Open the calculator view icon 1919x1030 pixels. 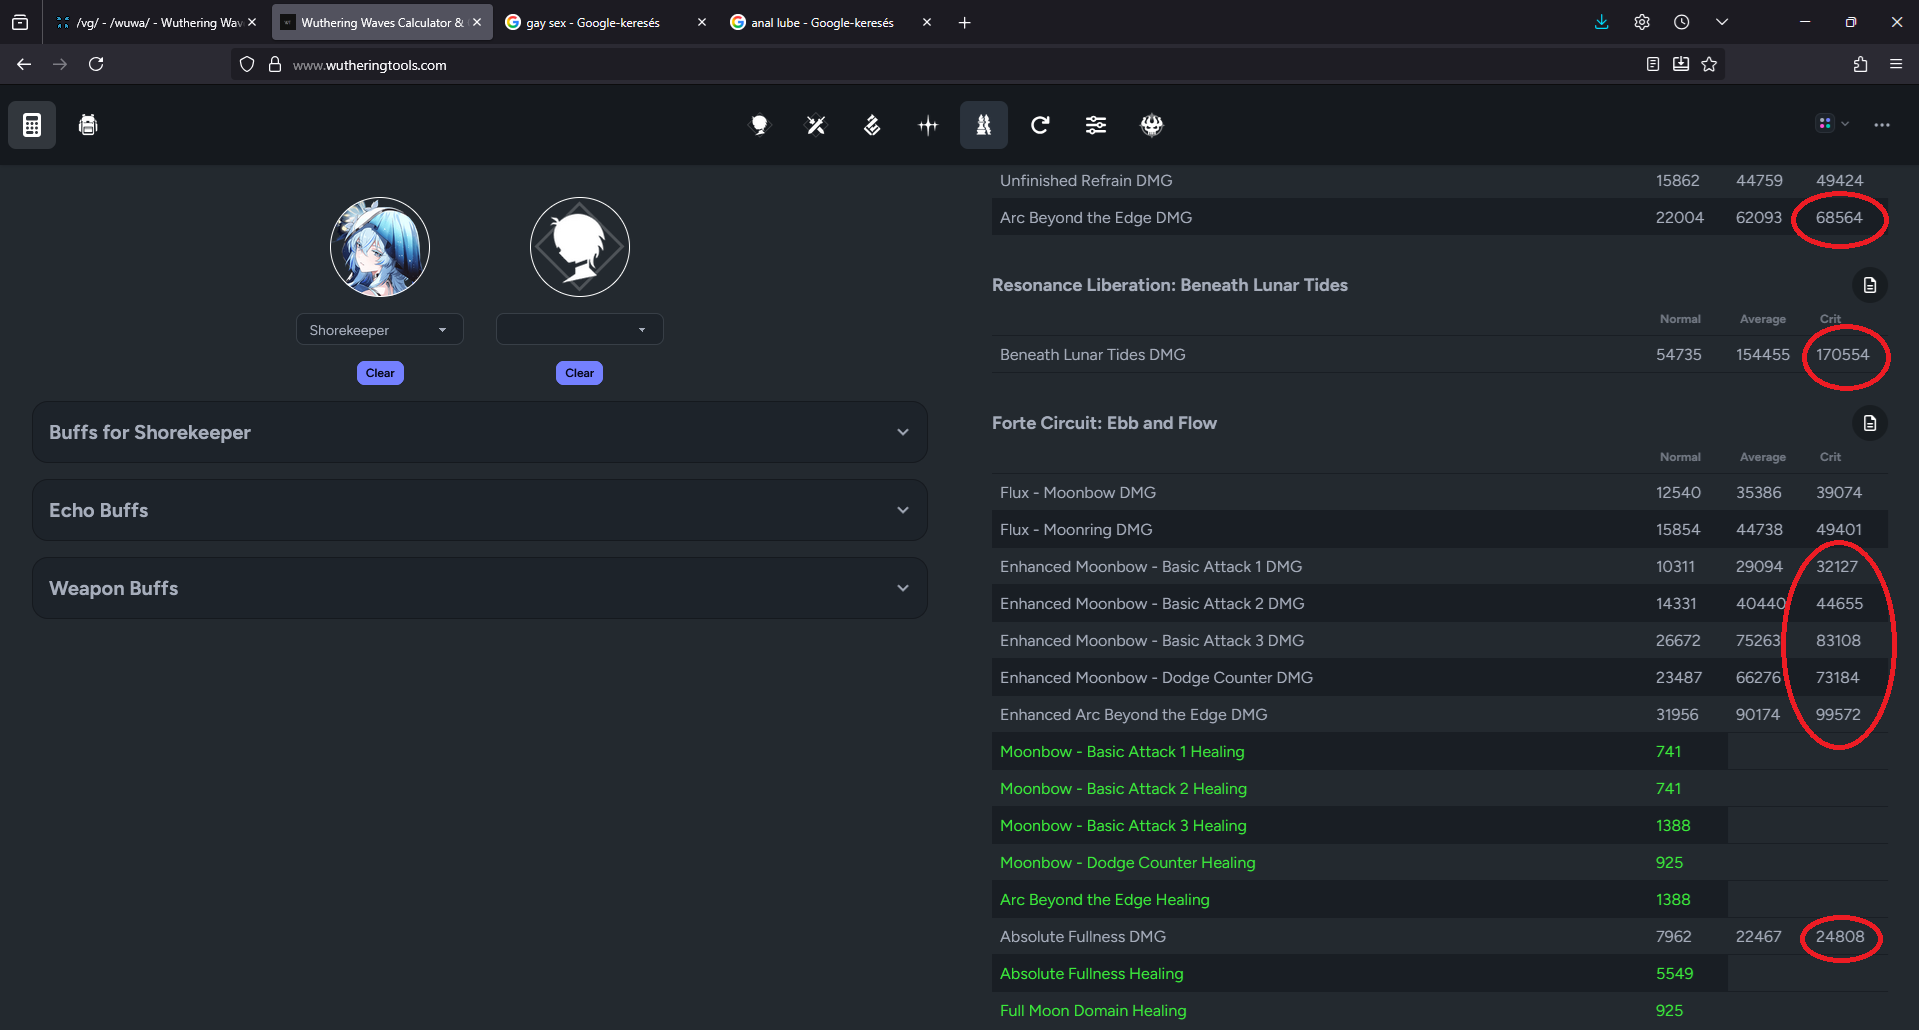pyautogui.click(x=32, y=125)
